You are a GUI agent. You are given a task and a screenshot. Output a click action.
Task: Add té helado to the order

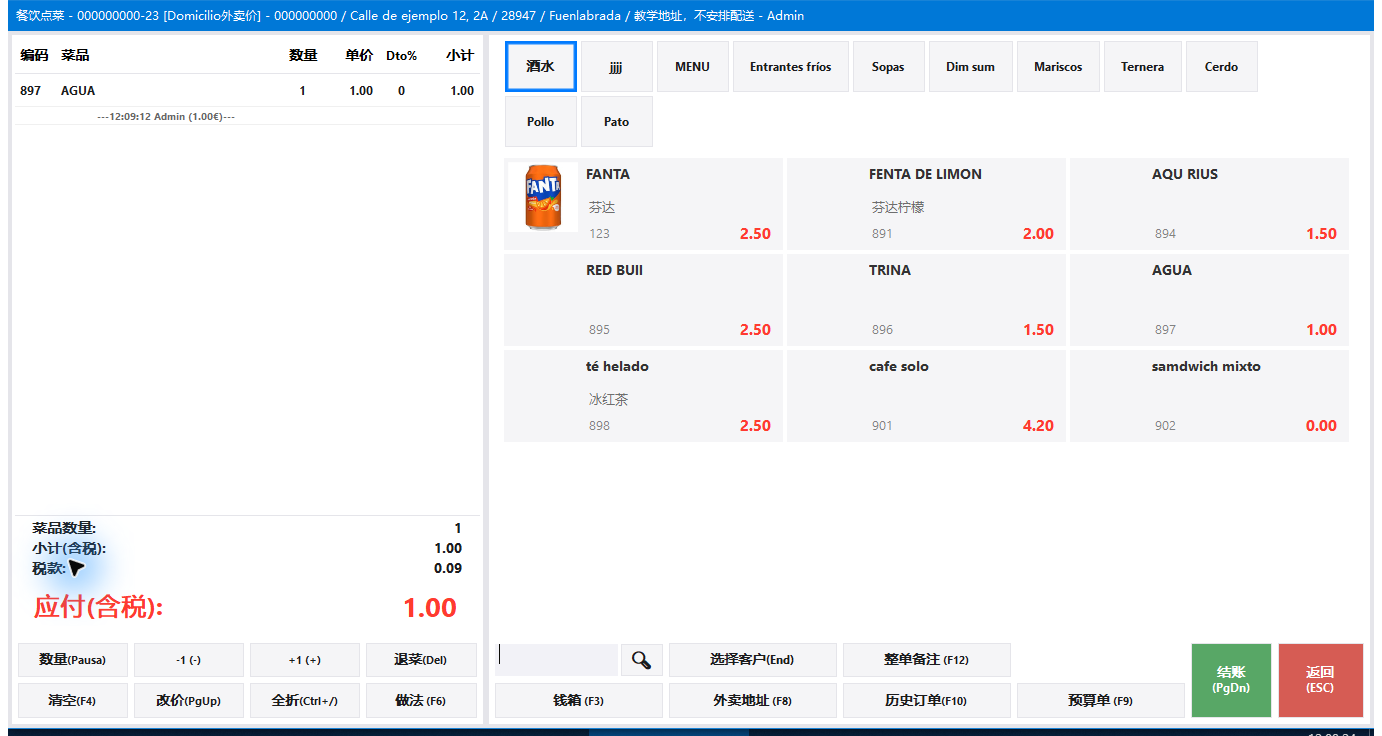643,396
